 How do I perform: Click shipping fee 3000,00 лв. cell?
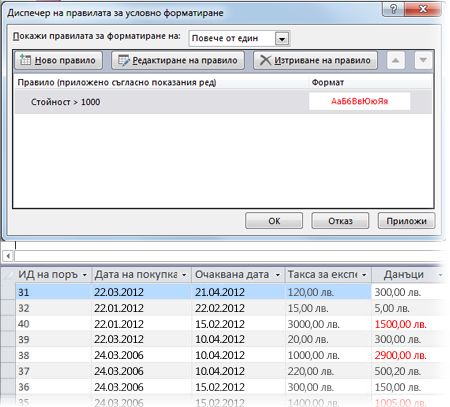click(328, 324)
